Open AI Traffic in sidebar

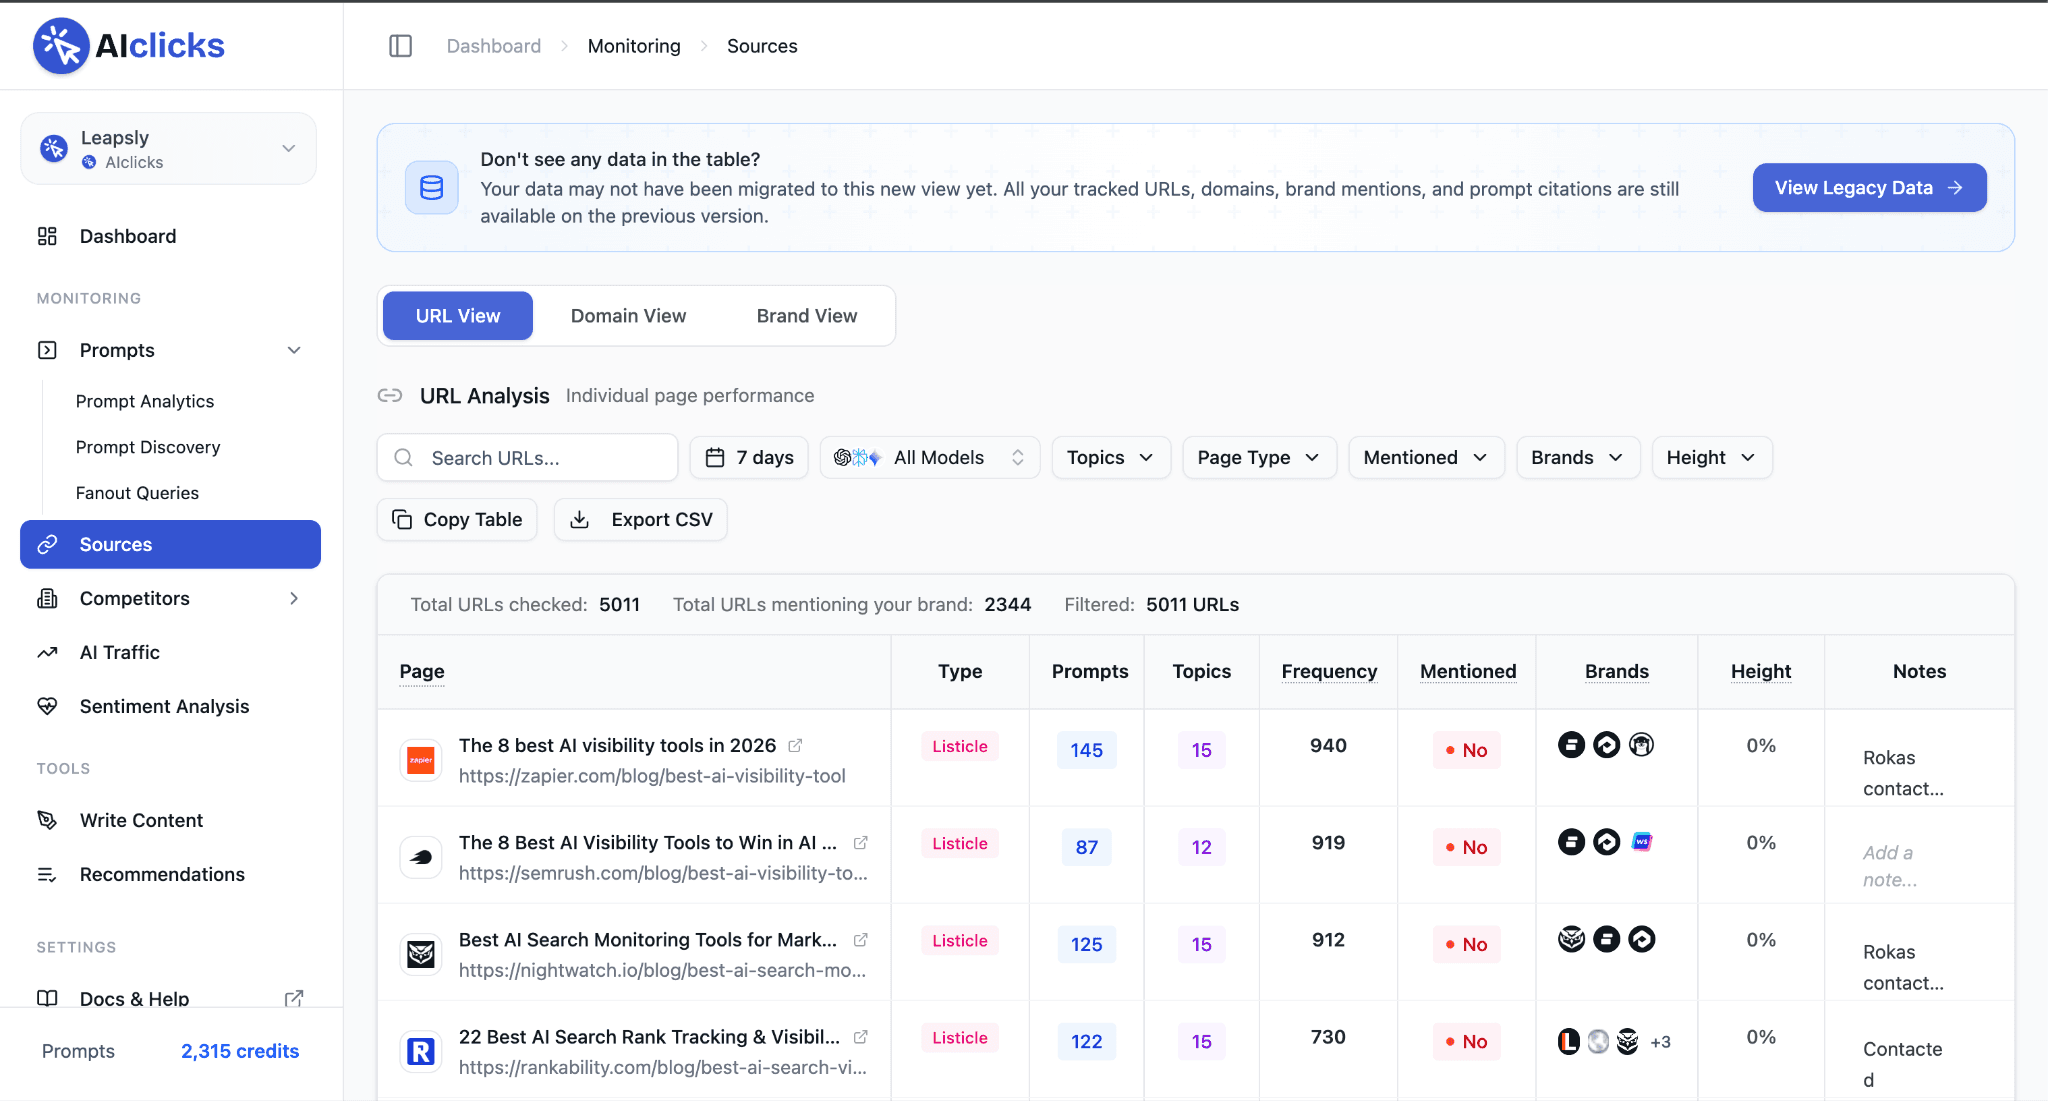pos(120,652)
